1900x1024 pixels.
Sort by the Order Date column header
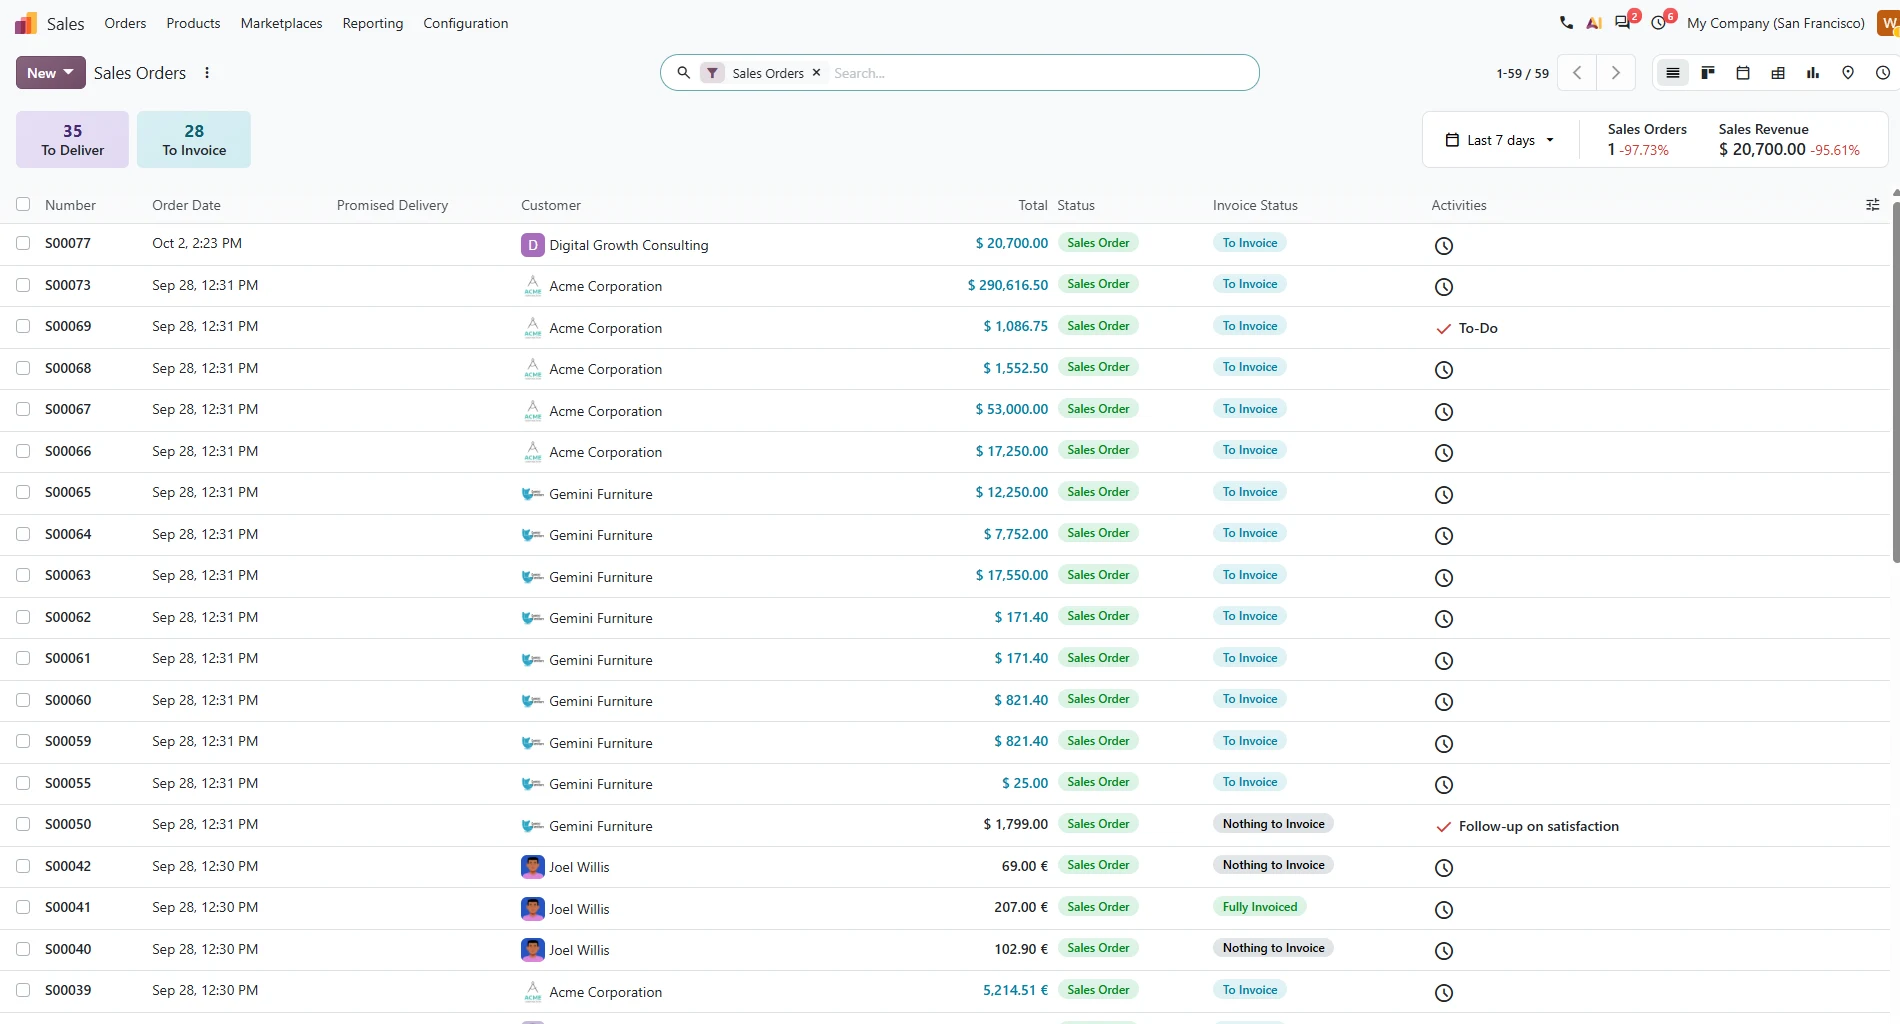tap(186, 205)
